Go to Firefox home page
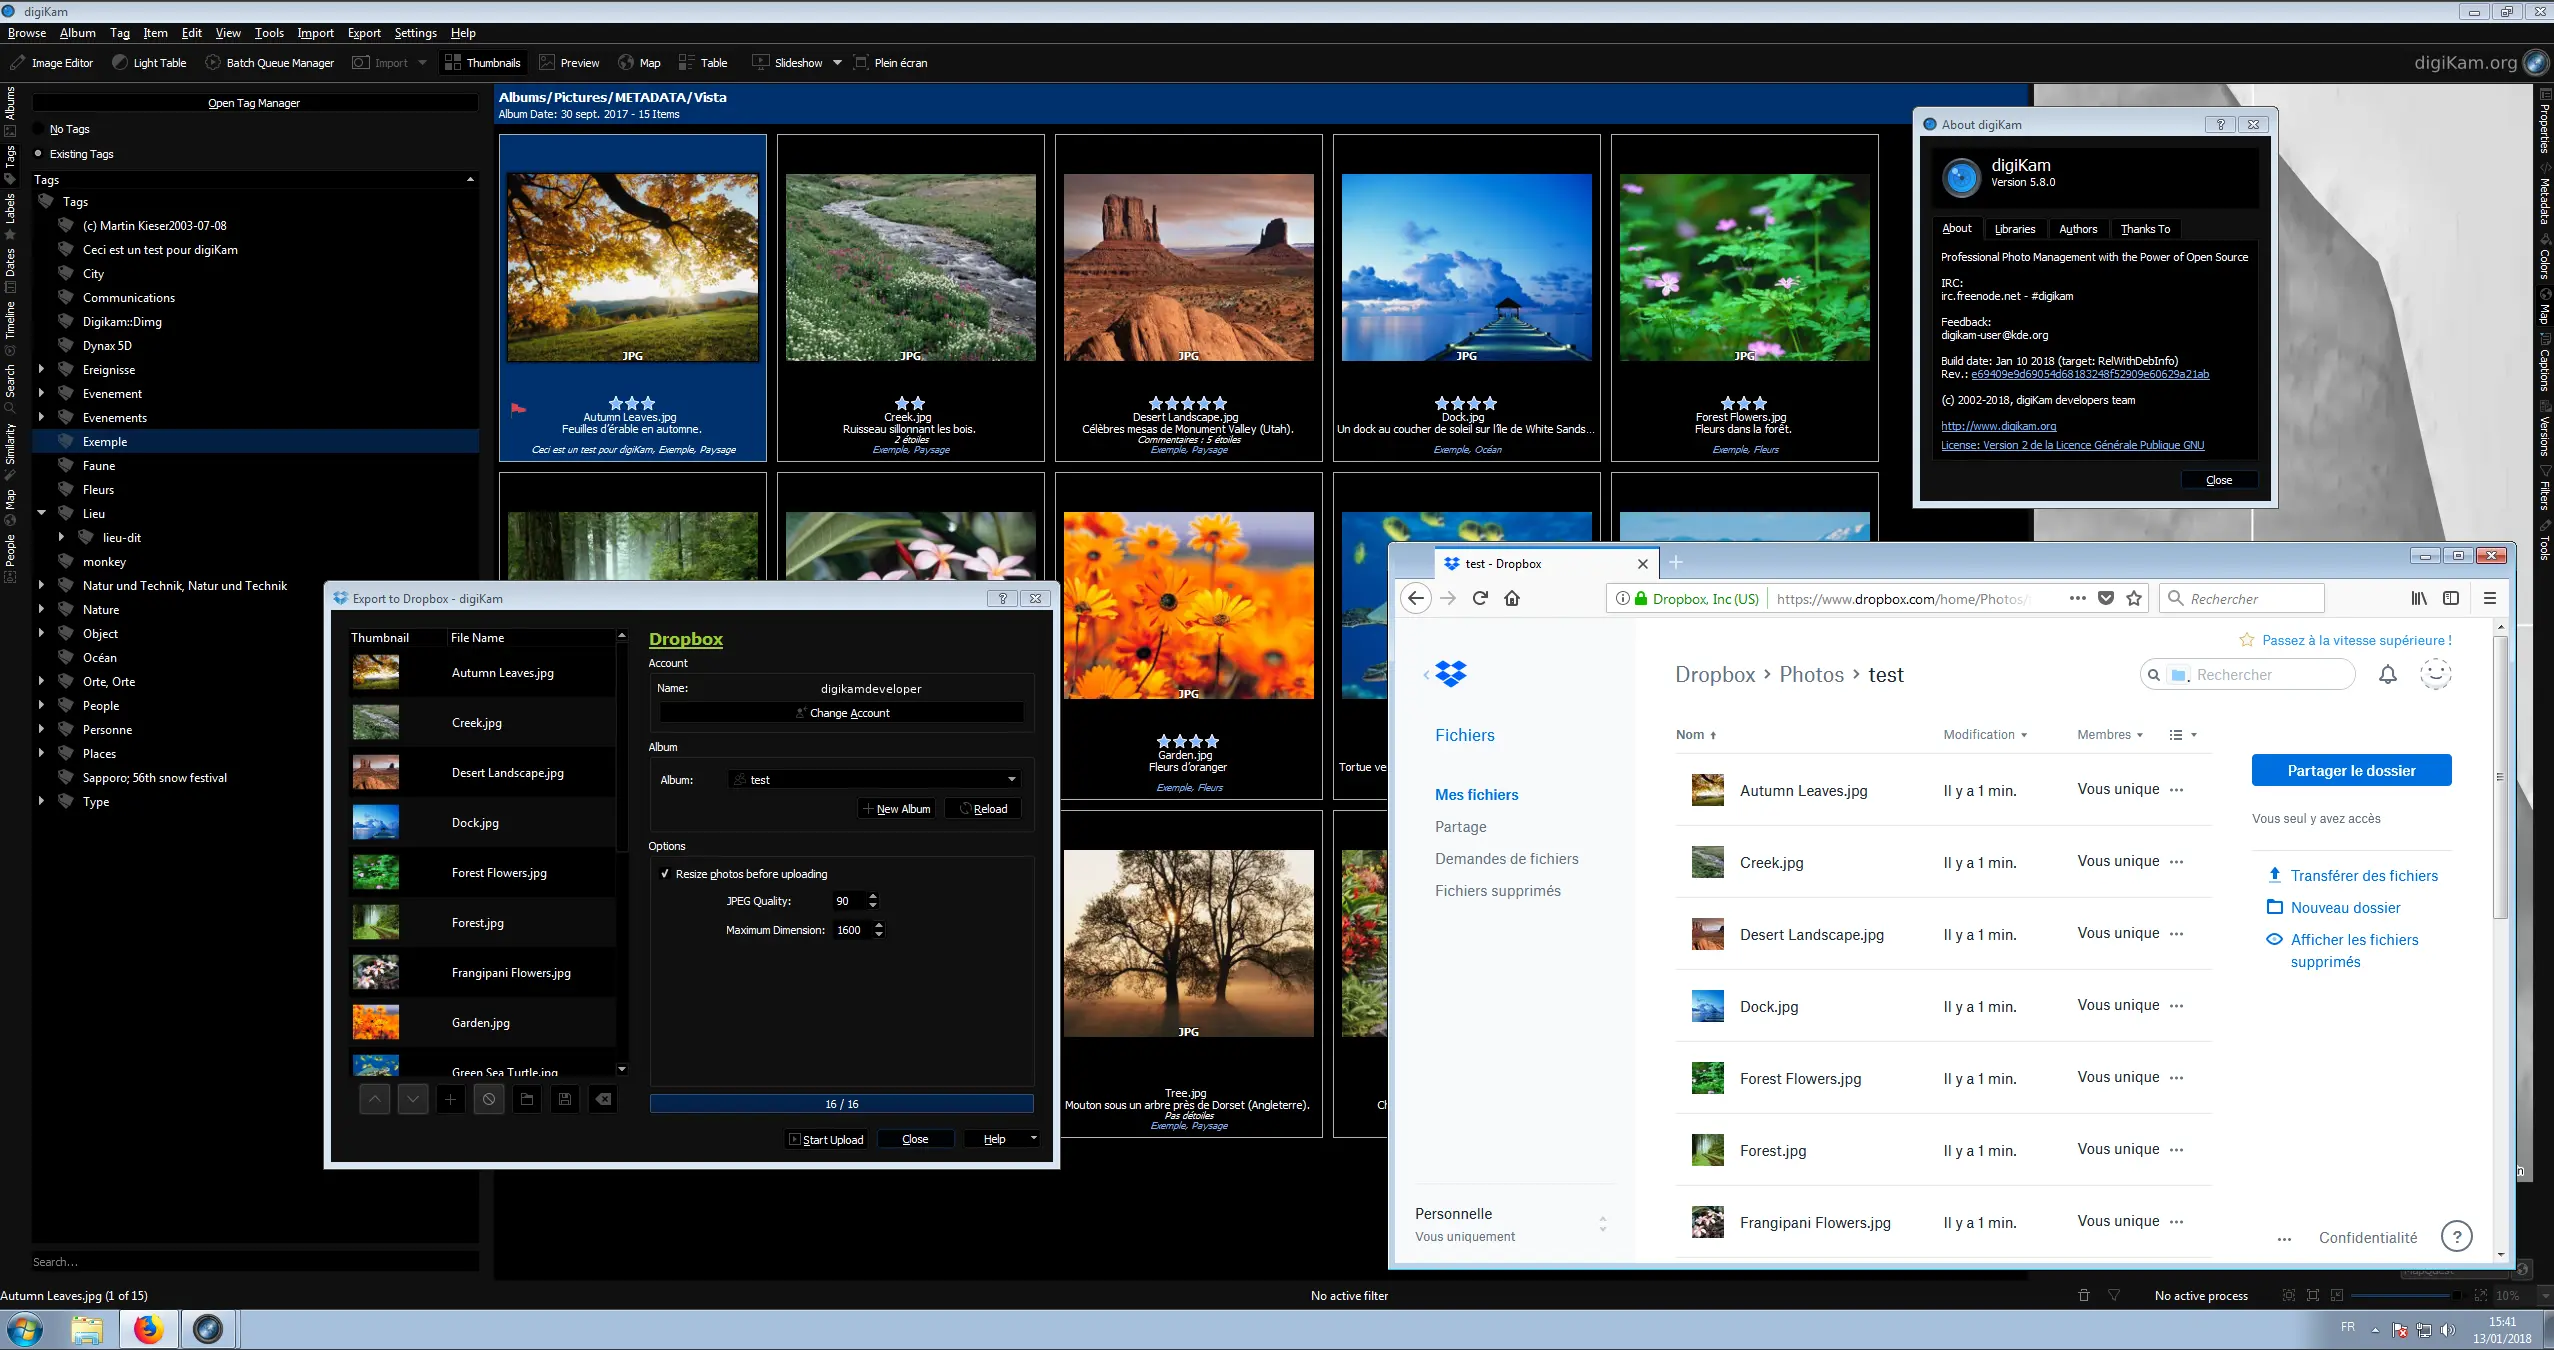Viewport: 2554px width, 1350px height. point(1512,598)
